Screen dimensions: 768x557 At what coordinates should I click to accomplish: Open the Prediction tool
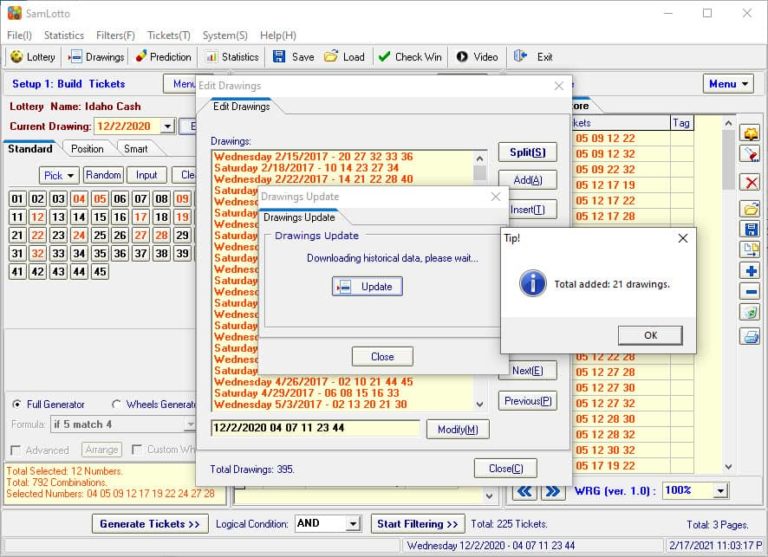pos(164,57)
